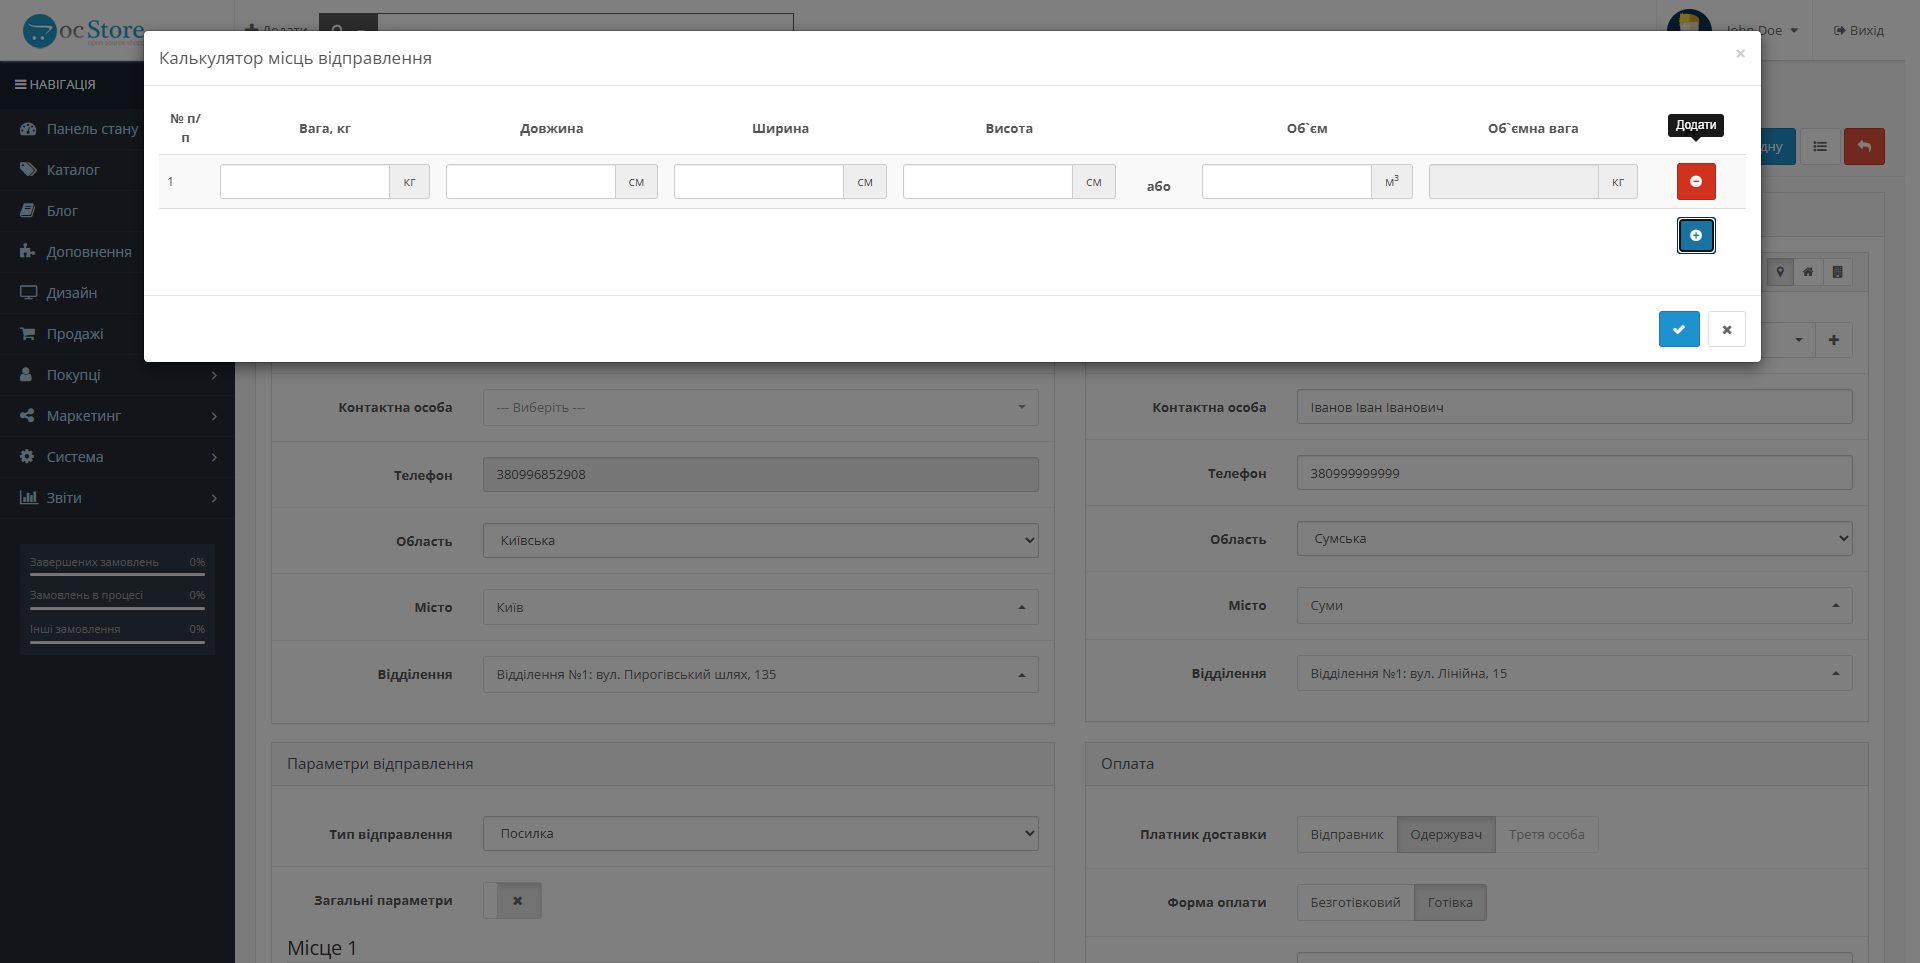
Task: Select the Об`єм input field
Action: (1287, 182)
